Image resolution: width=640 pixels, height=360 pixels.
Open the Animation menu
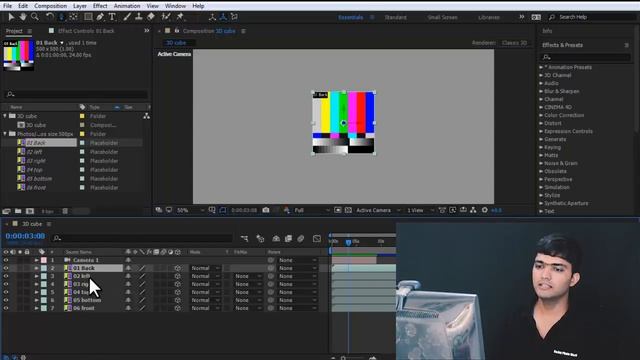coord(127,6)
